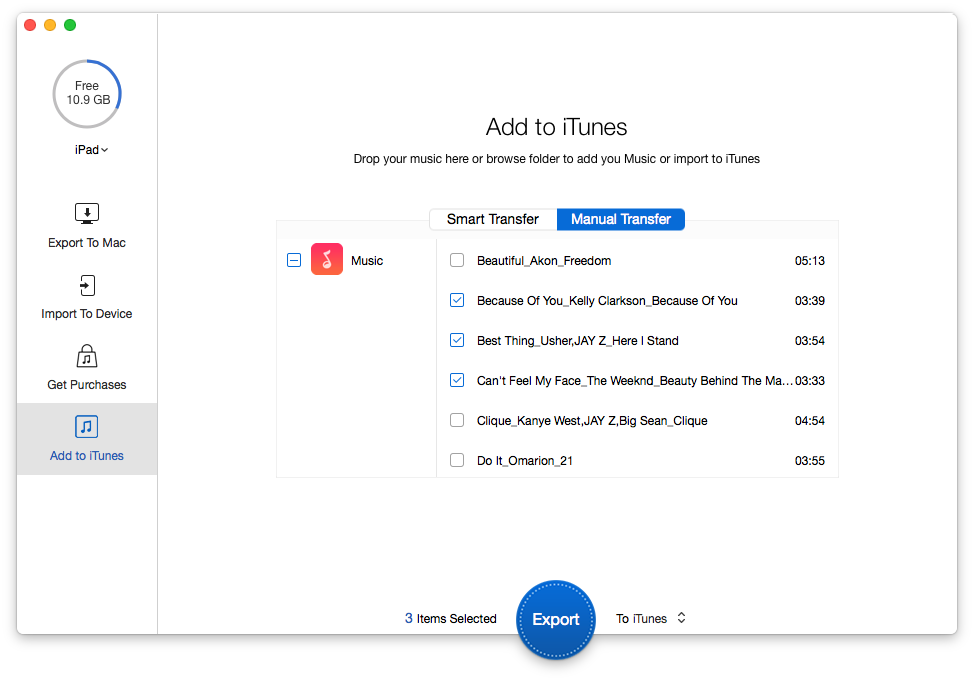Click the Because Of You_Kelly Clarkson title
Screen dimensions: 974x681
pyautogui.click(x=608, y=301)
